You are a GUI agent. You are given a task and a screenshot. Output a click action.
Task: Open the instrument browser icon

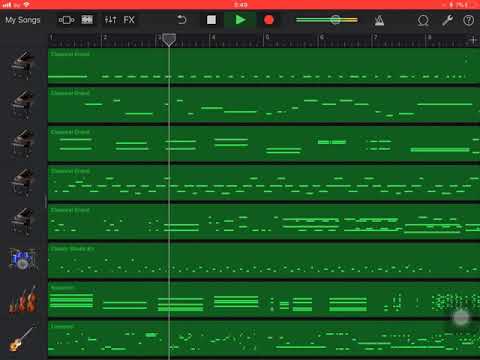67,20
